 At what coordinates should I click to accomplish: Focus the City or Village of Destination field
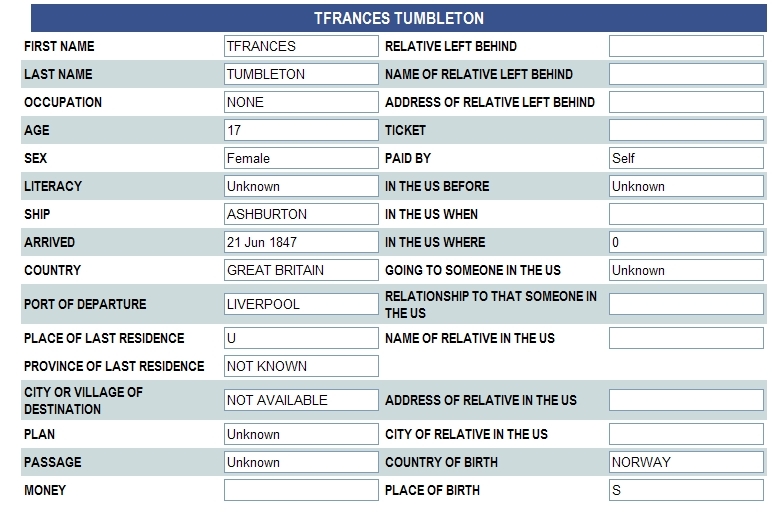click(x=301, y=400)
